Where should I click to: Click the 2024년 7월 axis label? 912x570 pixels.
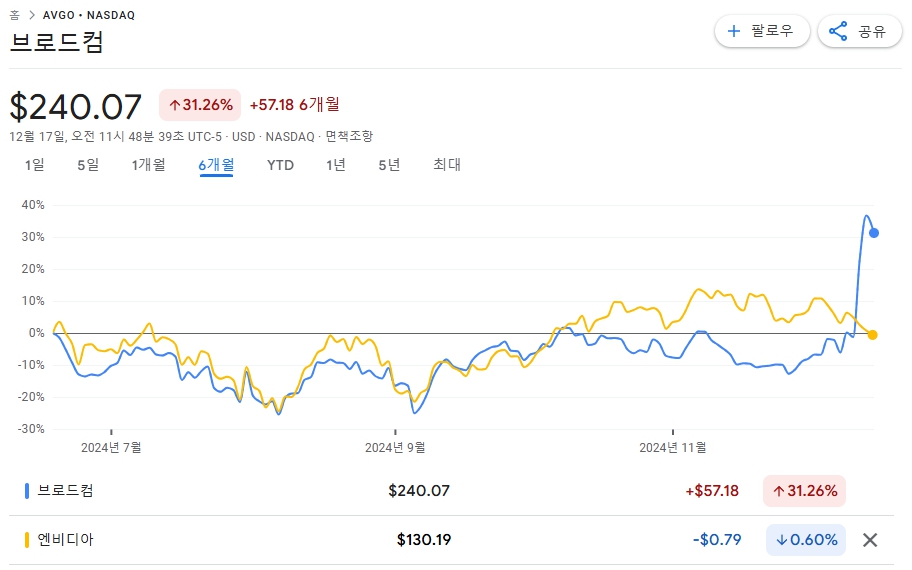click(x=111, y=447)
